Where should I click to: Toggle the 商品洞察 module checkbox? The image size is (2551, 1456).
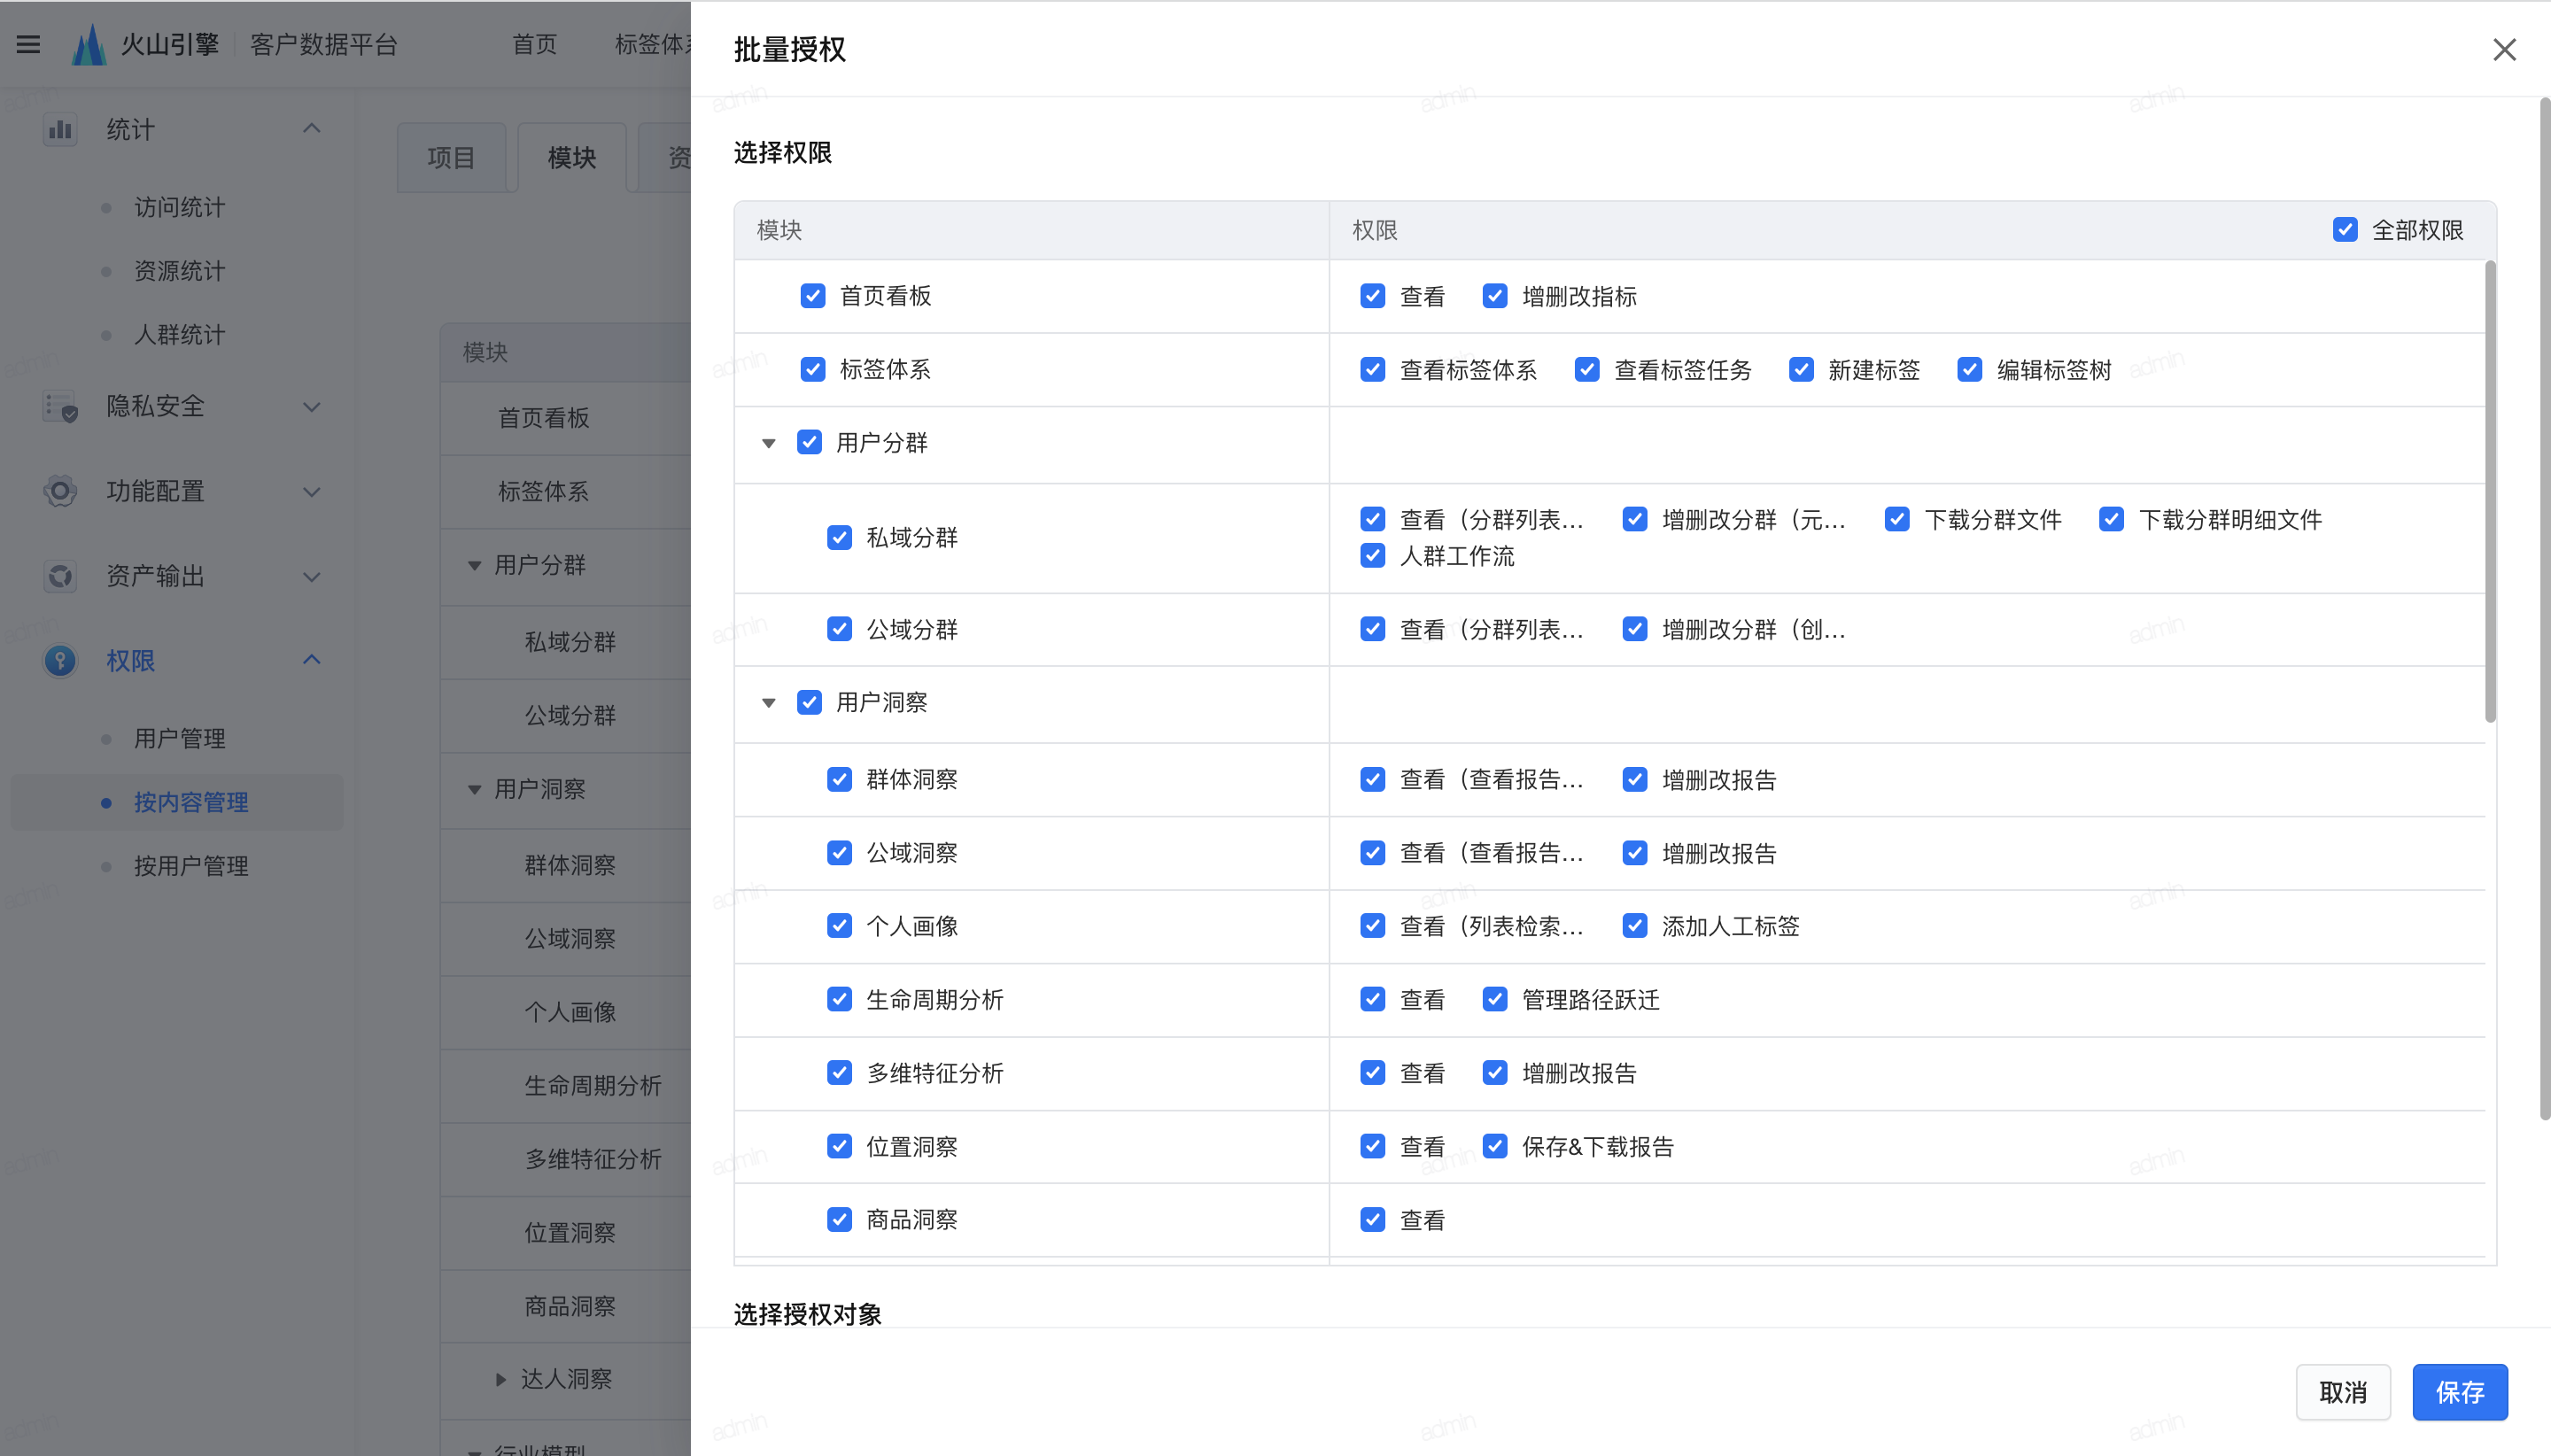click(x=840, y=1220)
